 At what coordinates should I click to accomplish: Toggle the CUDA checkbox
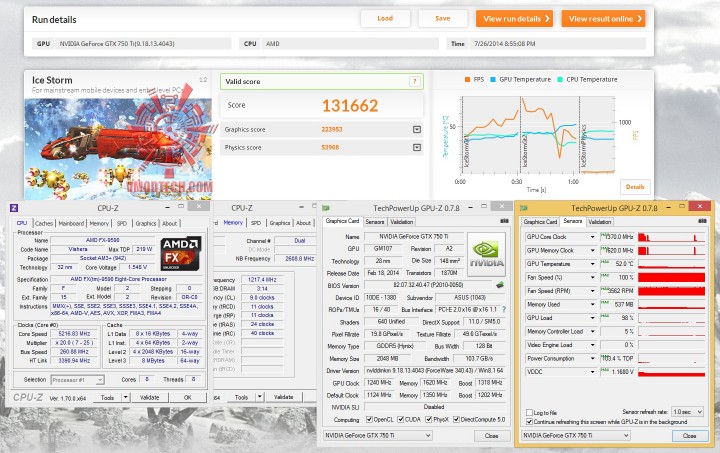coord(400,419)
